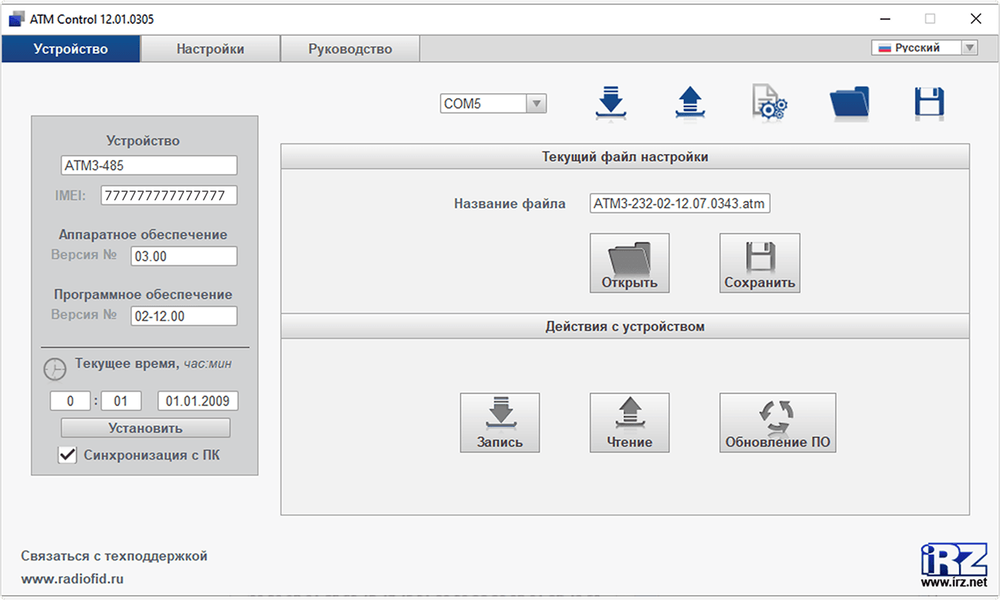
Task: Open the Руководство tab
Action: point(350,49)
